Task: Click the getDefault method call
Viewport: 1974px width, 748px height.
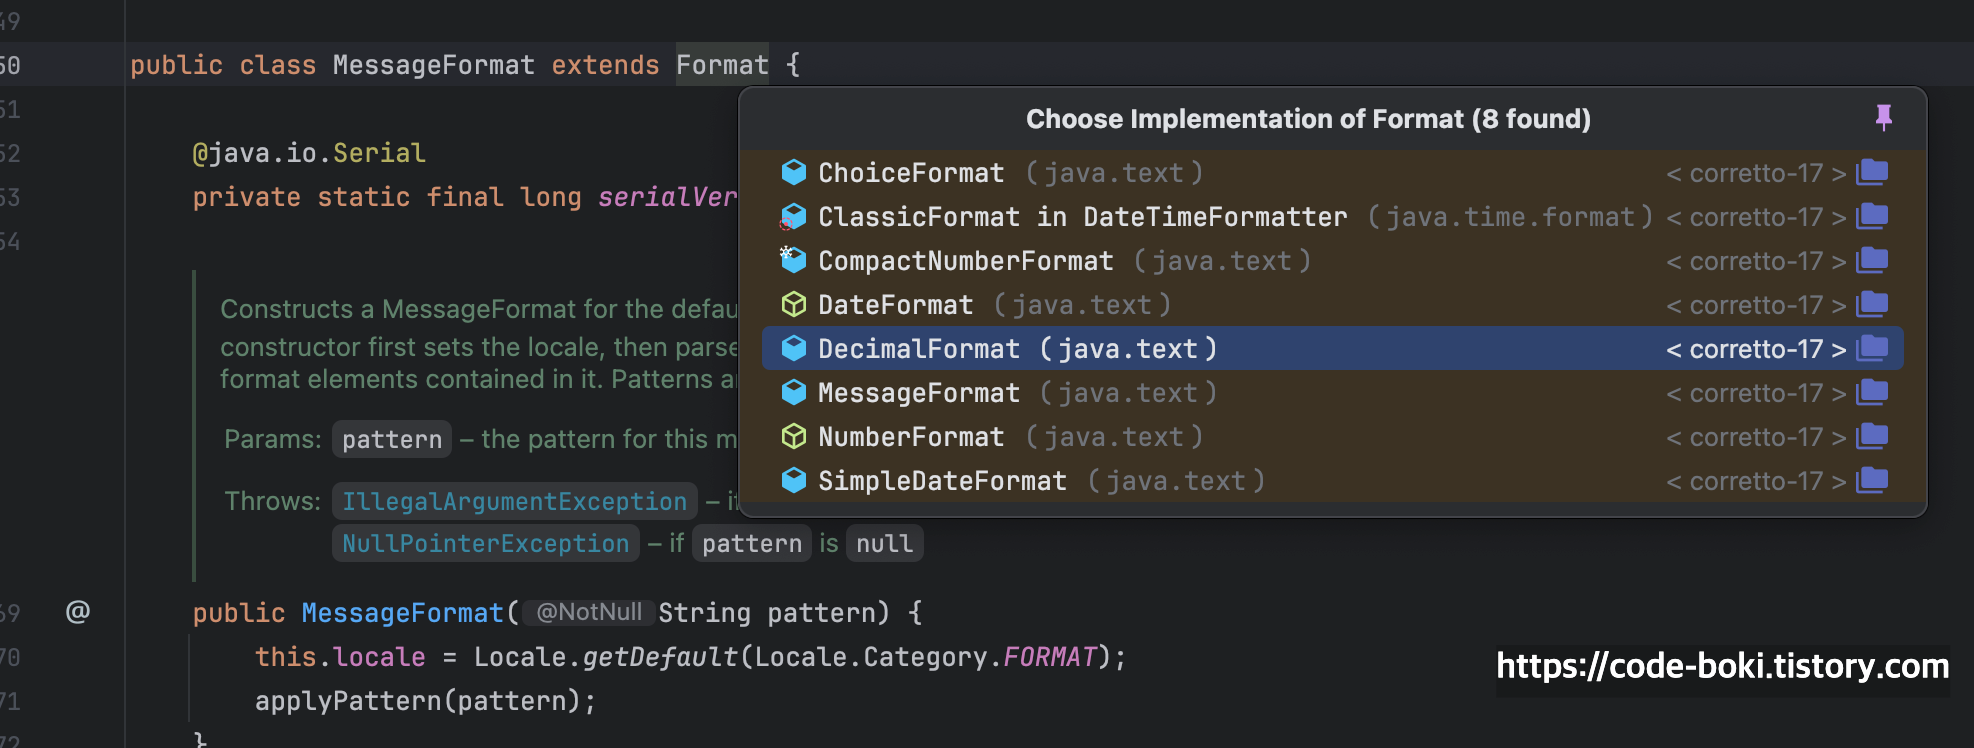Action: pos(660,657)
